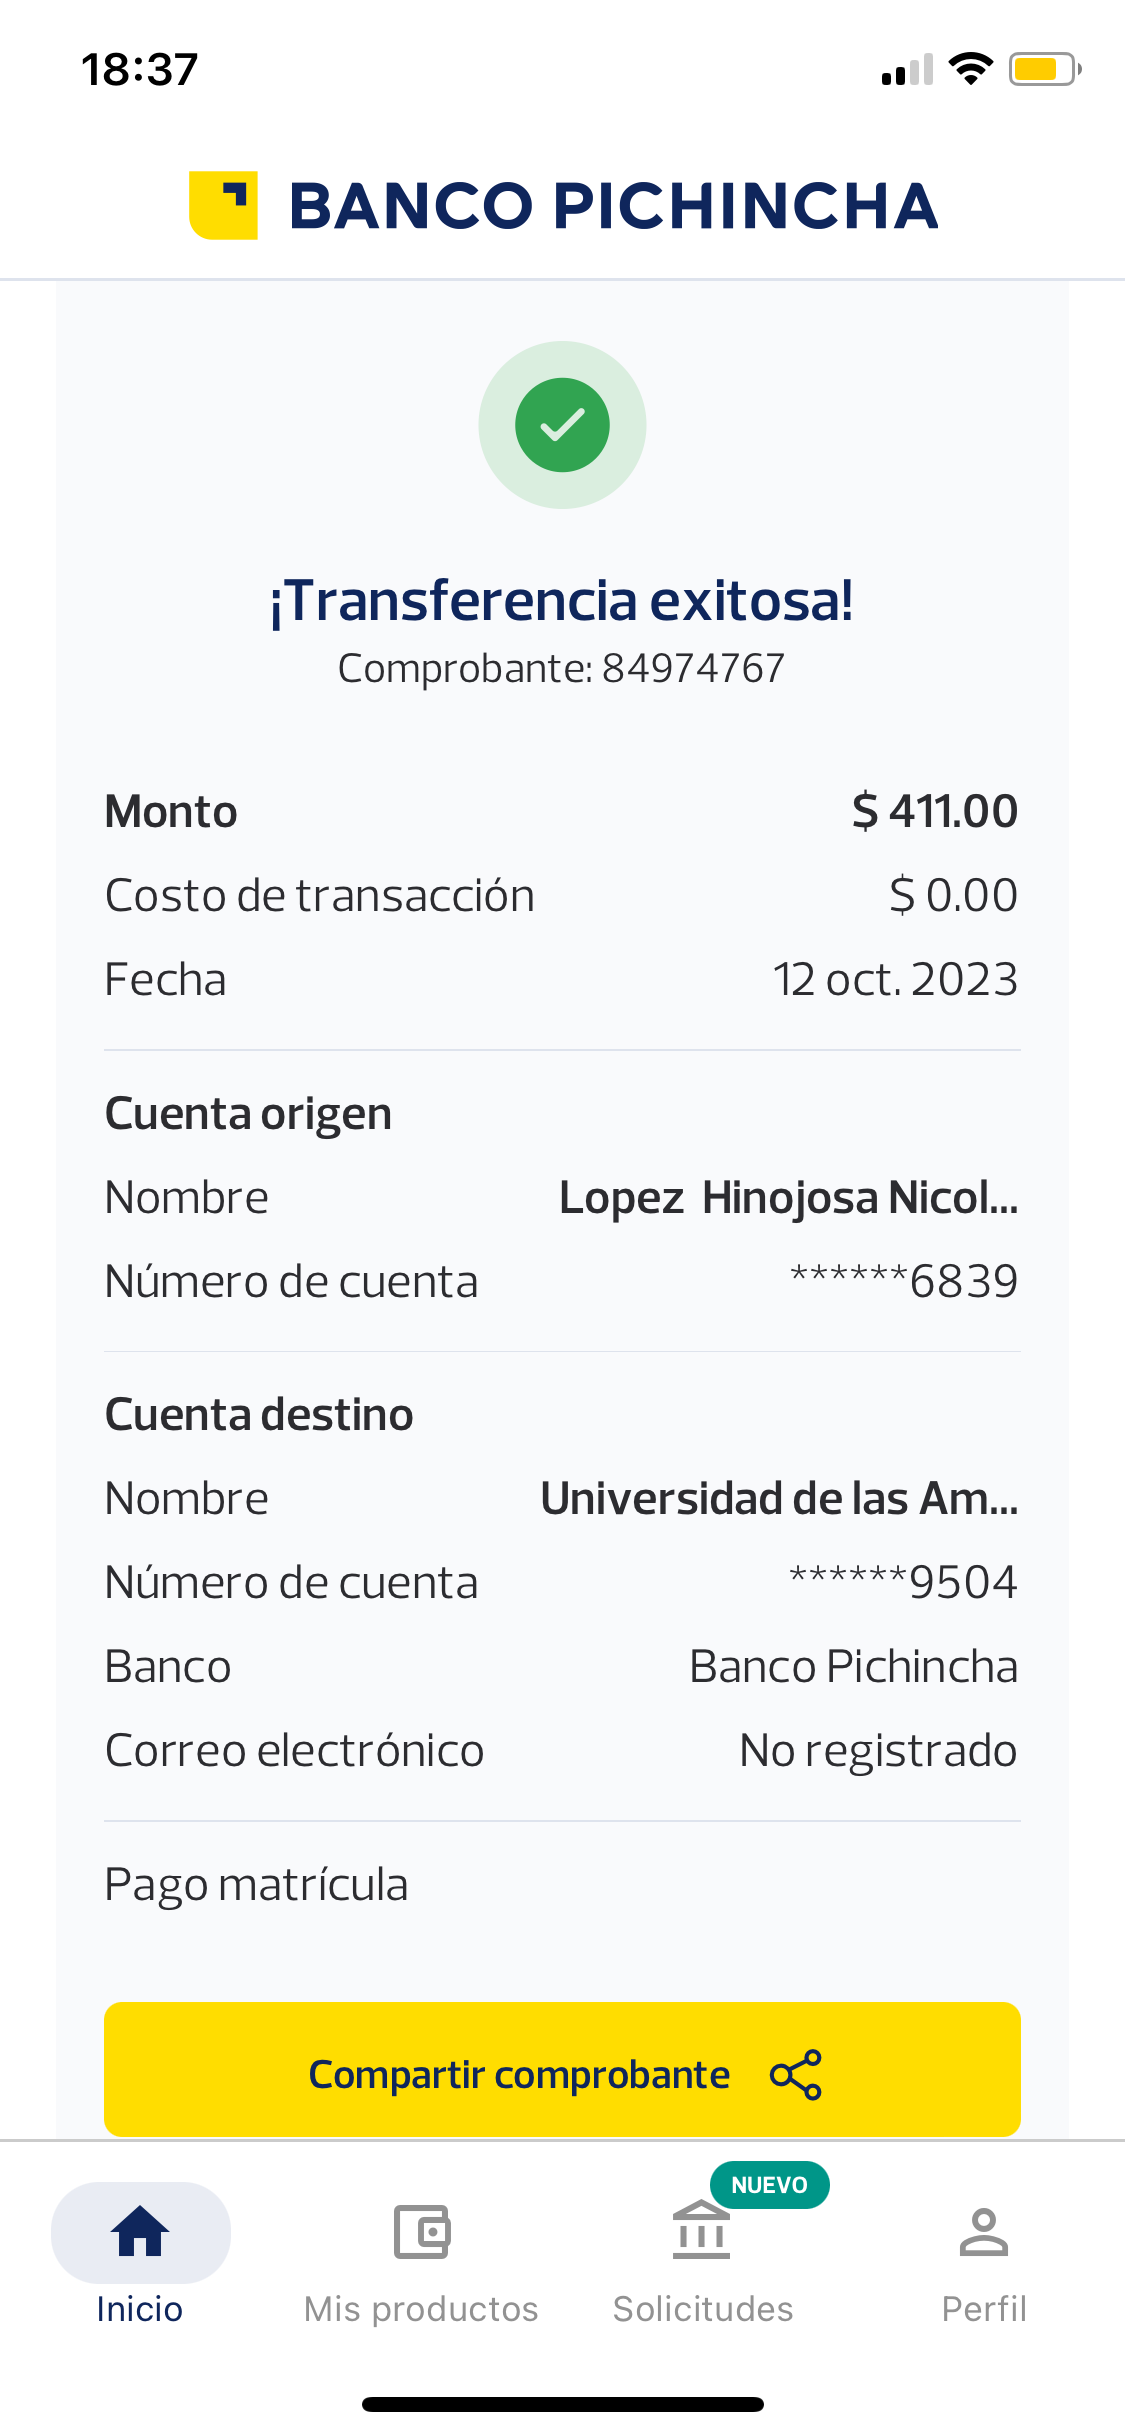Tap the green success checkmark icon
This screenshot has width=1125, height=2436.
click(562, 425)
